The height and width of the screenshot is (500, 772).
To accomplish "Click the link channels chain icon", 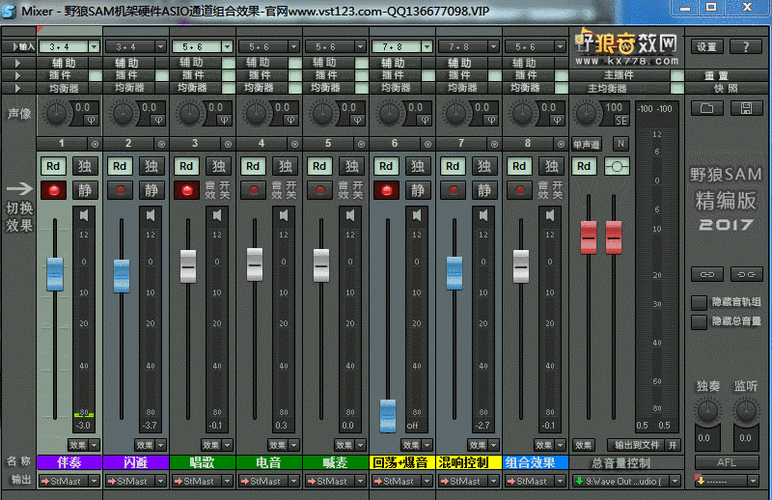I will [707, 275].
